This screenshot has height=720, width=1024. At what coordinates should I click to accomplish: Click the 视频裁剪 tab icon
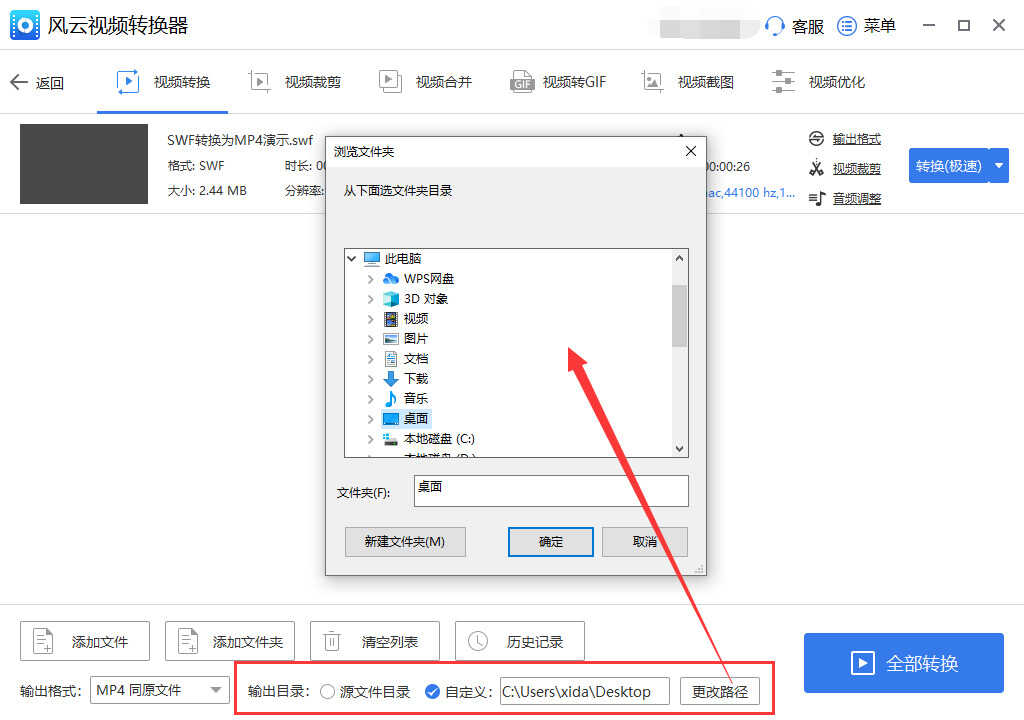pyautogui.click(x=260, y=82)
